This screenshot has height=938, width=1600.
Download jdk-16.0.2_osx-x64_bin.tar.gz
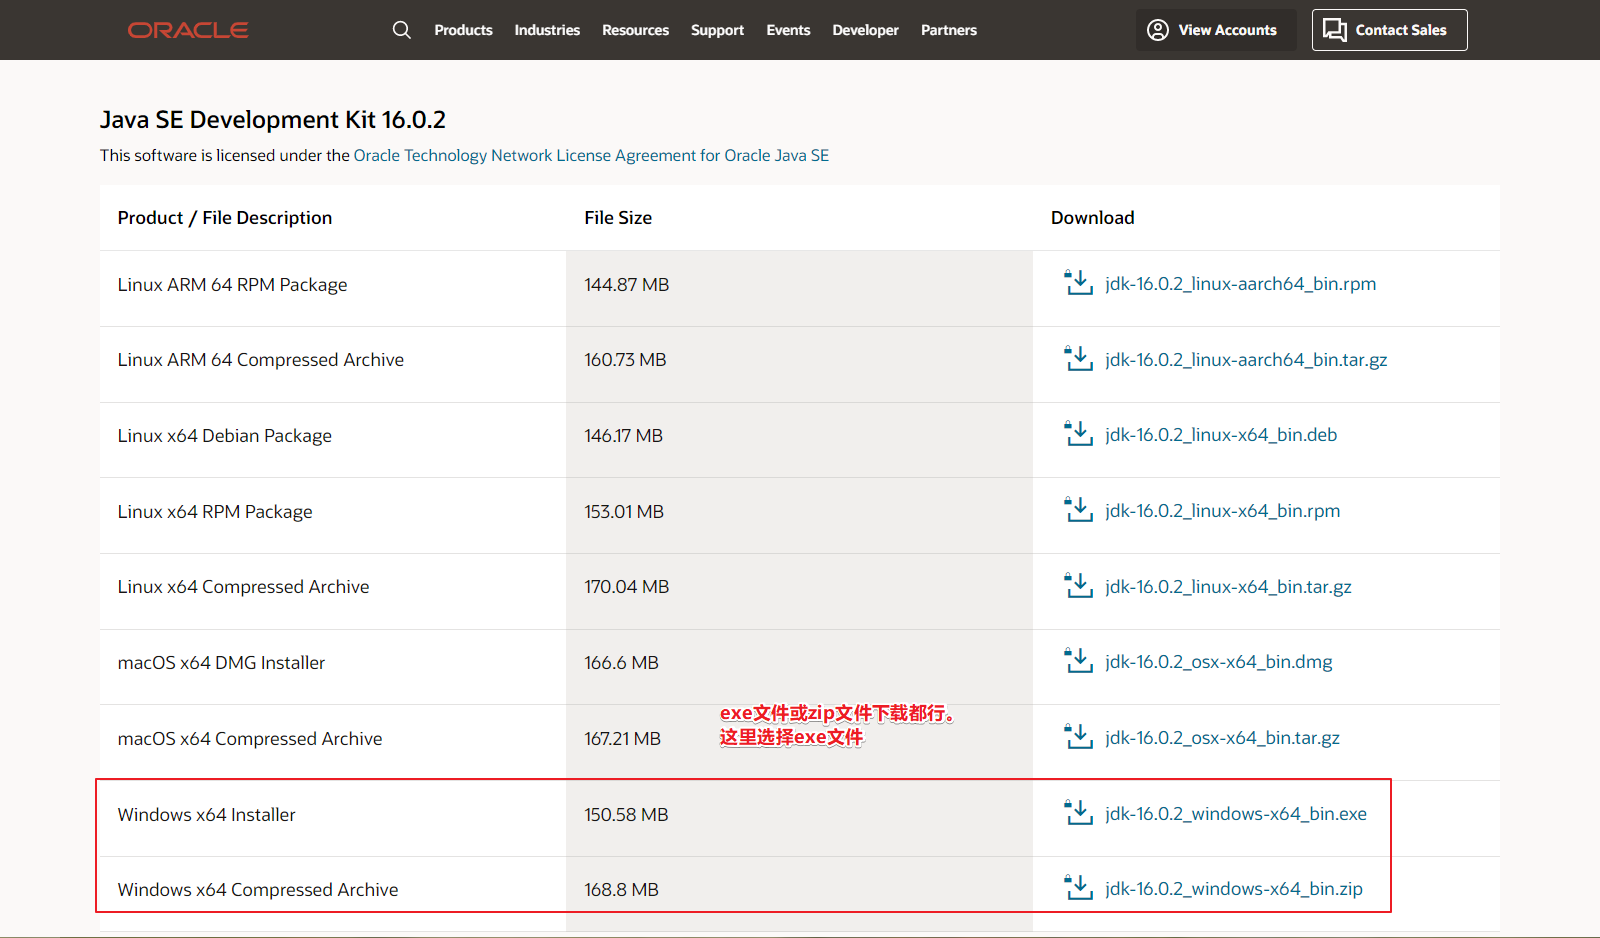(x=1222, y=738)
